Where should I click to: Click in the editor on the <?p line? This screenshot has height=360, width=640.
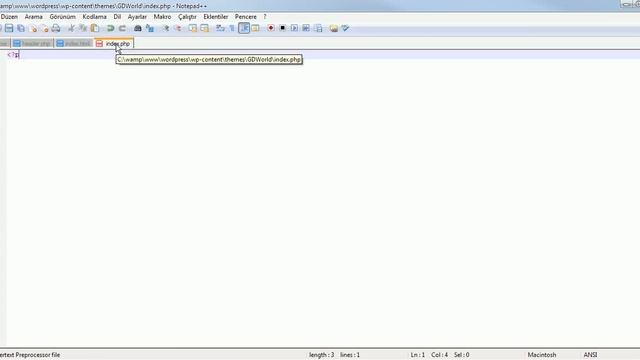[322, 55]
